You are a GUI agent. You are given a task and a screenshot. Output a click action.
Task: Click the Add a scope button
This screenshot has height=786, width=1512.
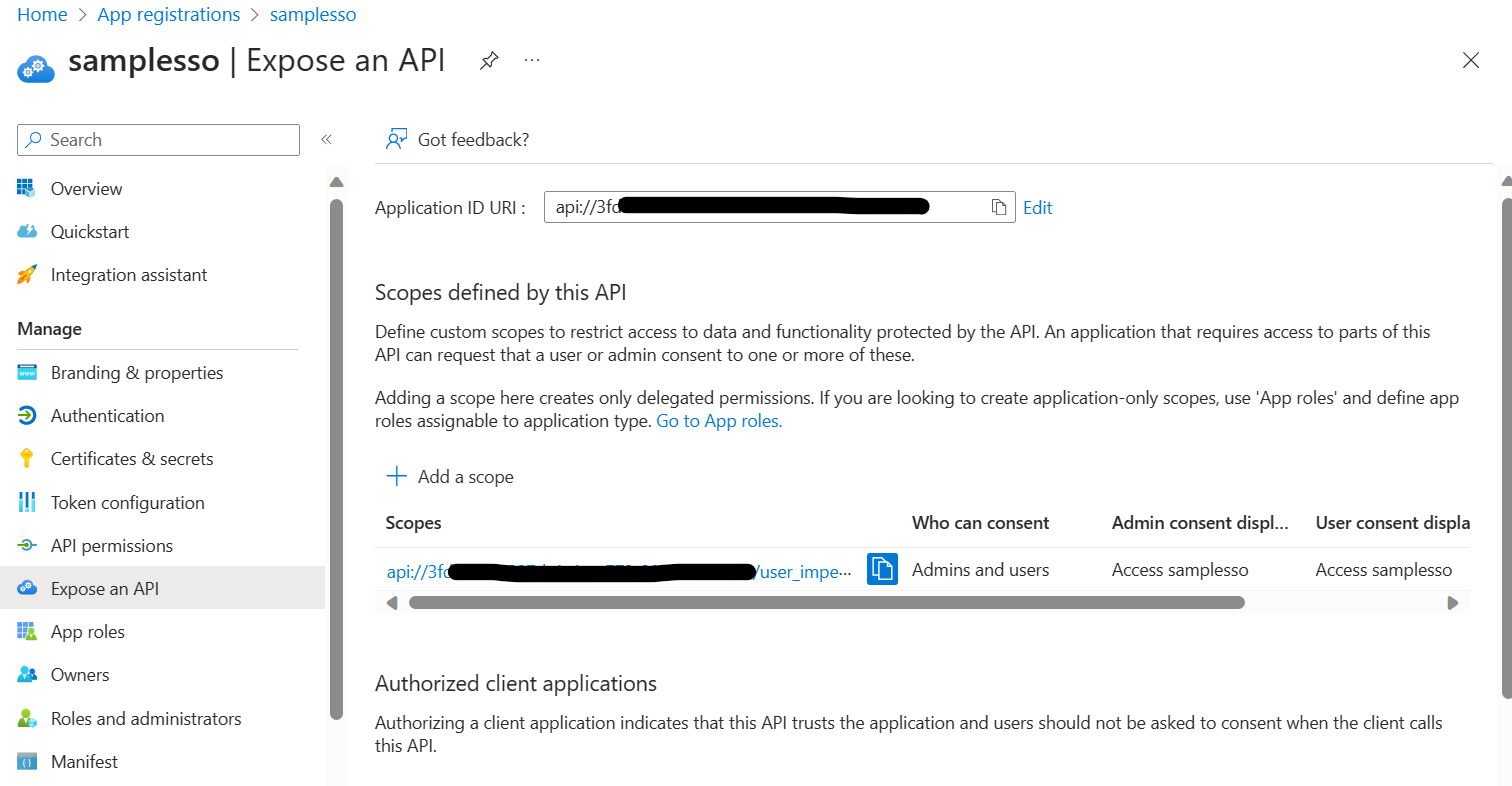click(x=450, y=476)
